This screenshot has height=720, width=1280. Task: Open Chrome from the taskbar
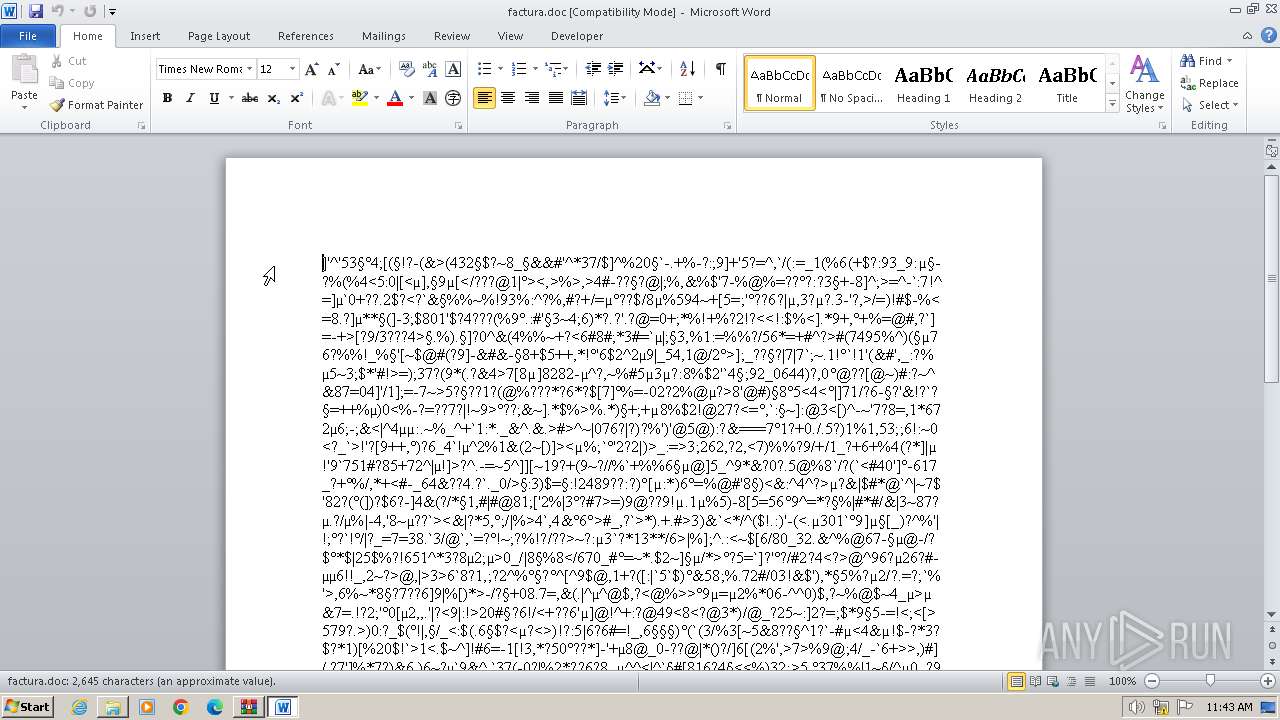pos(181,707)
